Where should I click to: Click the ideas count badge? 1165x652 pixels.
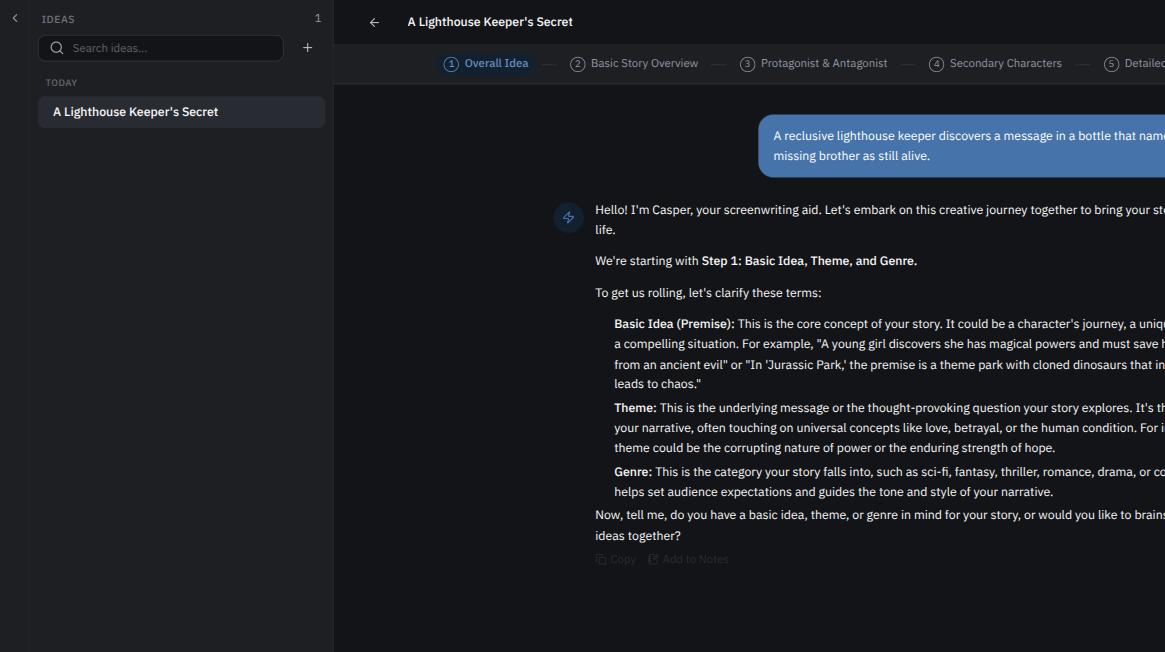click(318, 19)
